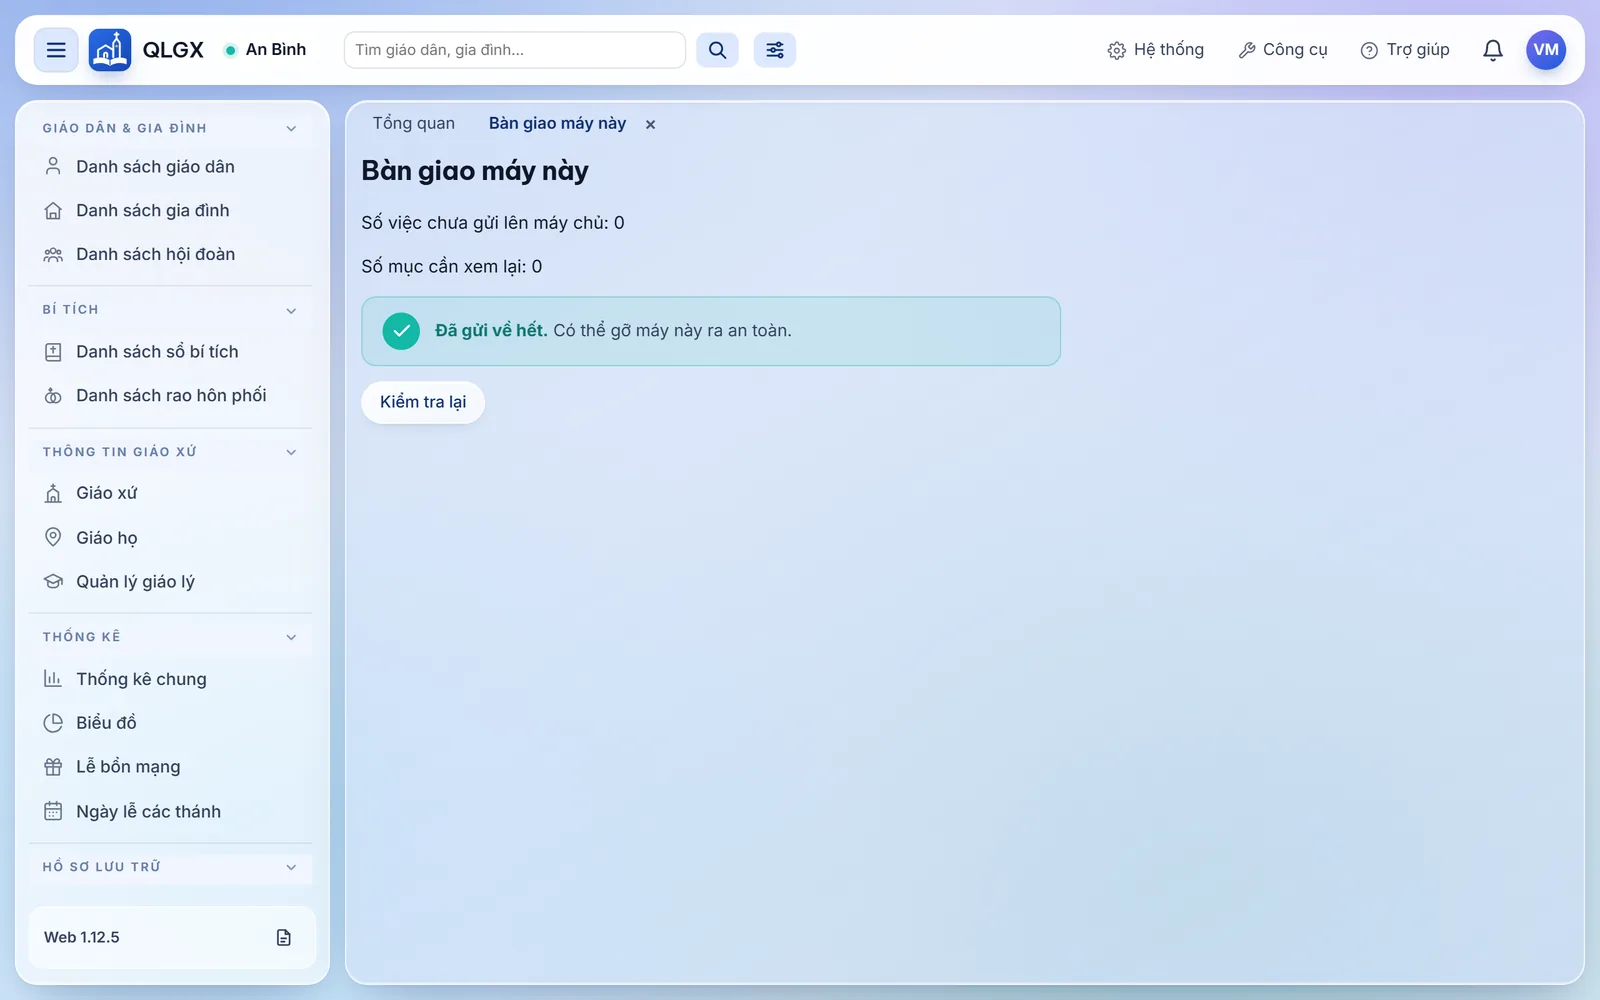
Task: Toggle the hamburger sidebar menu
Action: 56,50
